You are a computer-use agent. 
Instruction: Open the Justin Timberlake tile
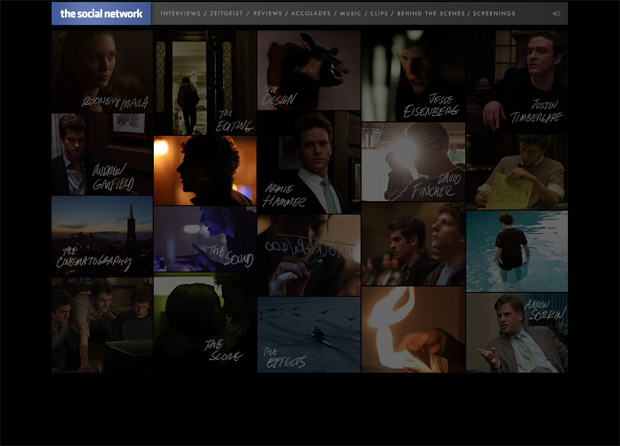(517, 82)
